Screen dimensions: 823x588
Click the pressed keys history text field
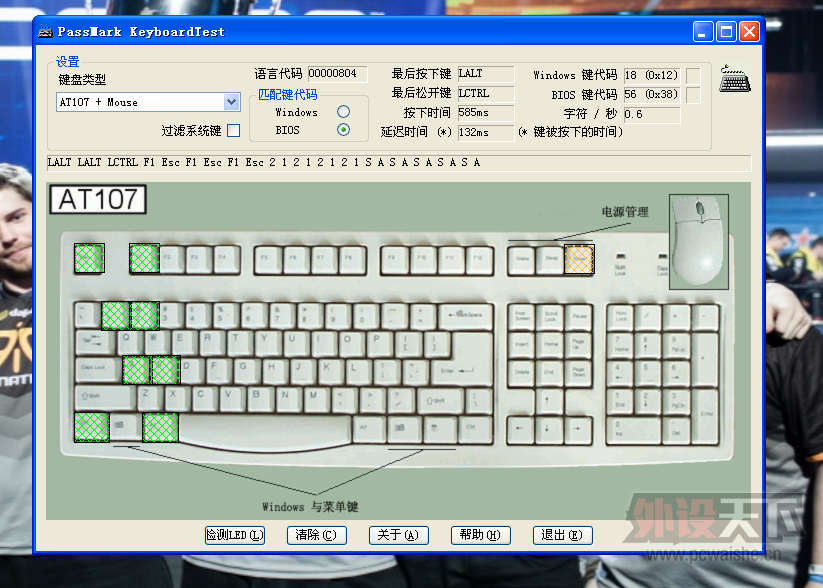point(398,163)
